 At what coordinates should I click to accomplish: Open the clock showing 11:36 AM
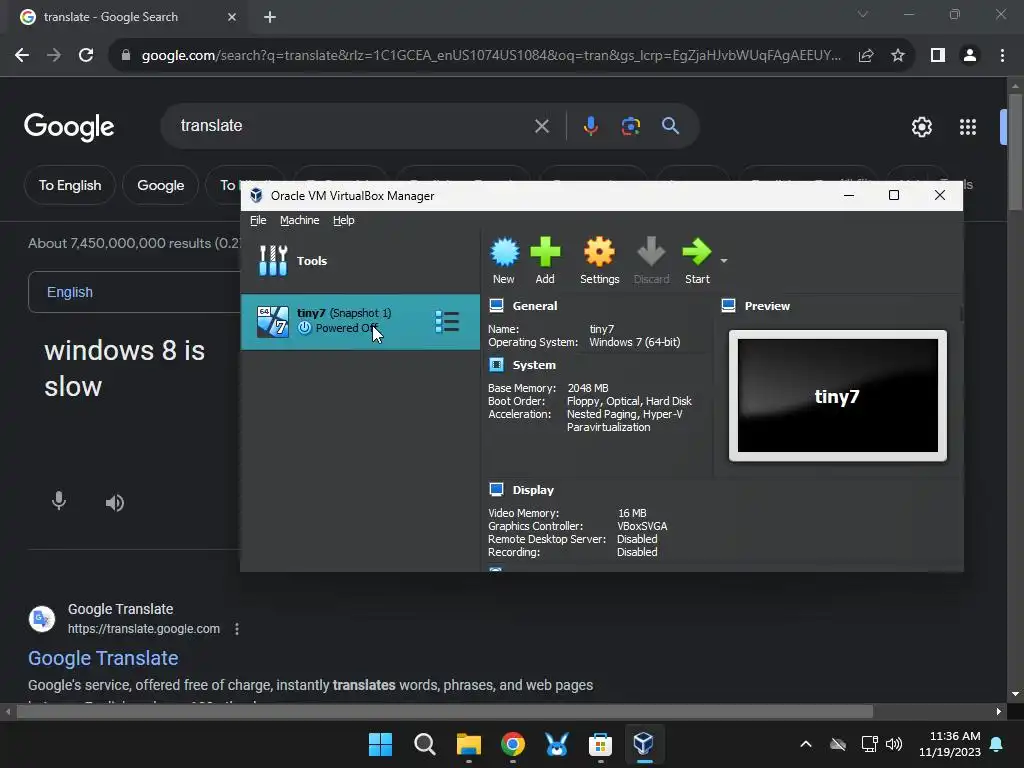tap(950, 744)
